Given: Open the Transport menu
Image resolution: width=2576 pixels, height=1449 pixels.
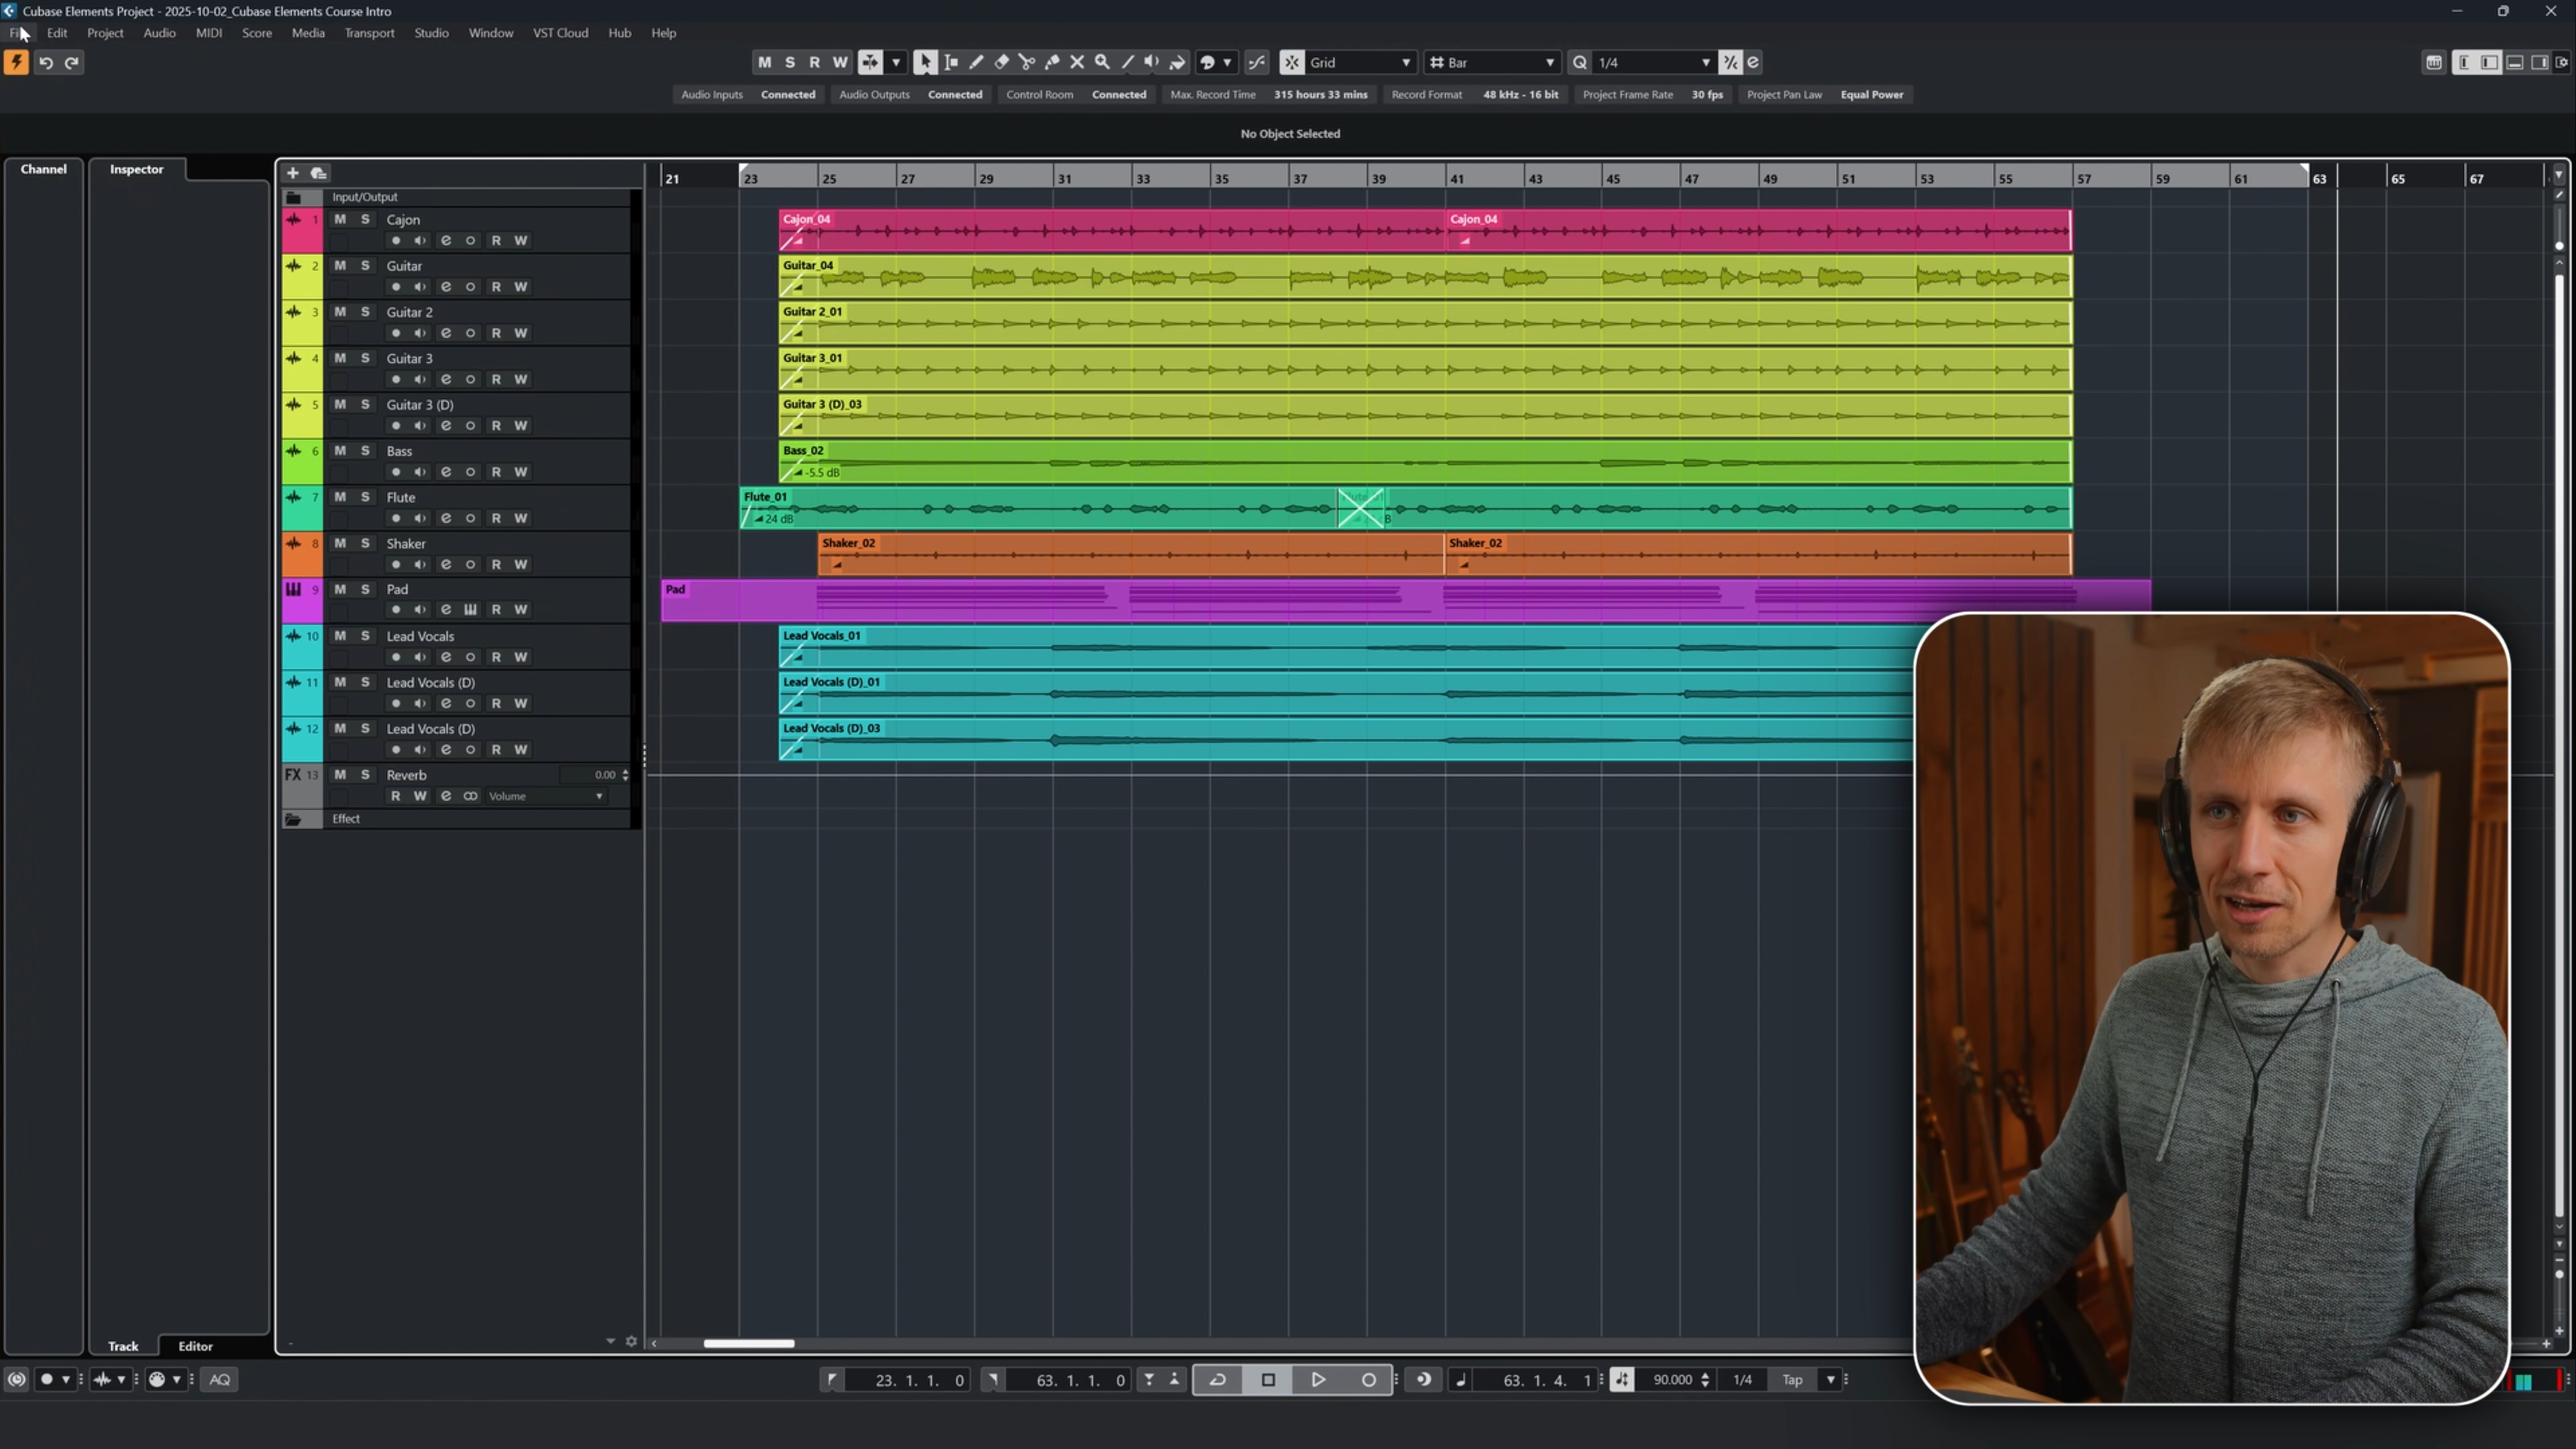Looking at the screenshot, I should (x=369, y=33).
